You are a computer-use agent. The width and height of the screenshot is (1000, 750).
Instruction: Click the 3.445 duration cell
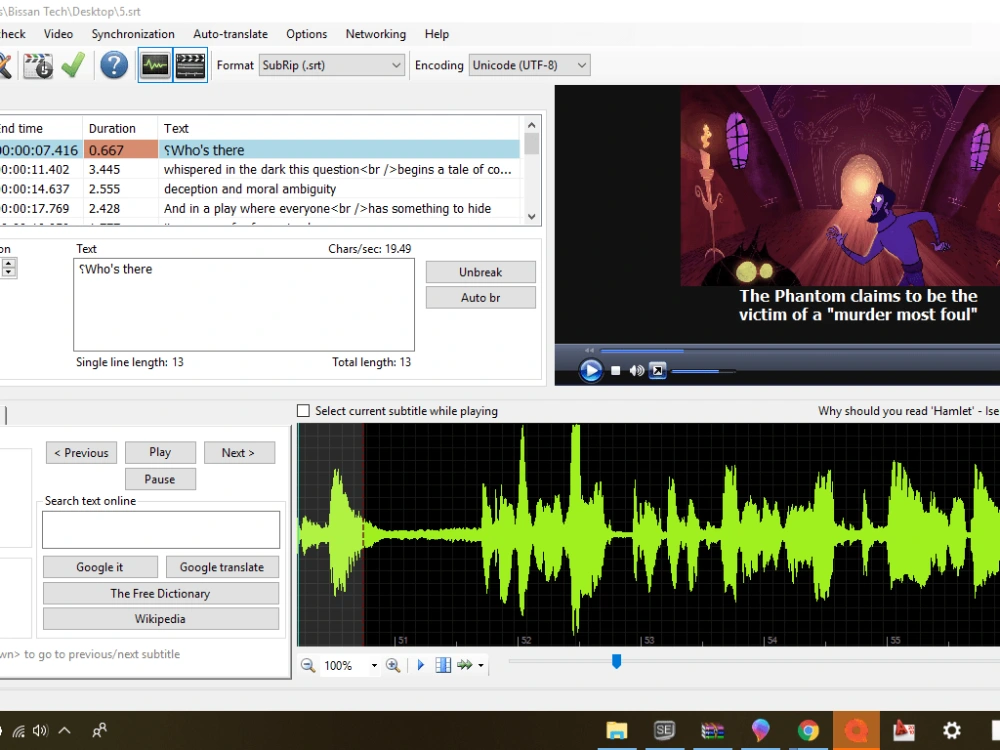click(x=120, y=170)
